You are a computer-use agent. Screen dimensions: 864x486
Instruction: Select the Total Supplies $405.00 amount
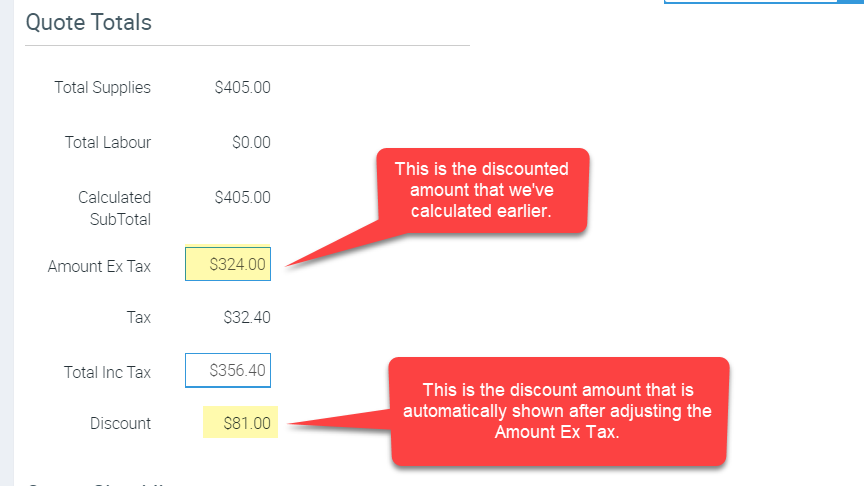(x=242, y=87)
